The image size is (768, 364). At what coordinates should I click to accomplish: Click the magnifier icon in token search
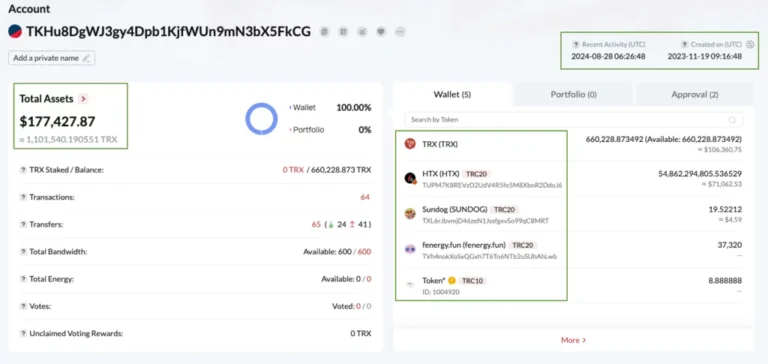point(732,120)
